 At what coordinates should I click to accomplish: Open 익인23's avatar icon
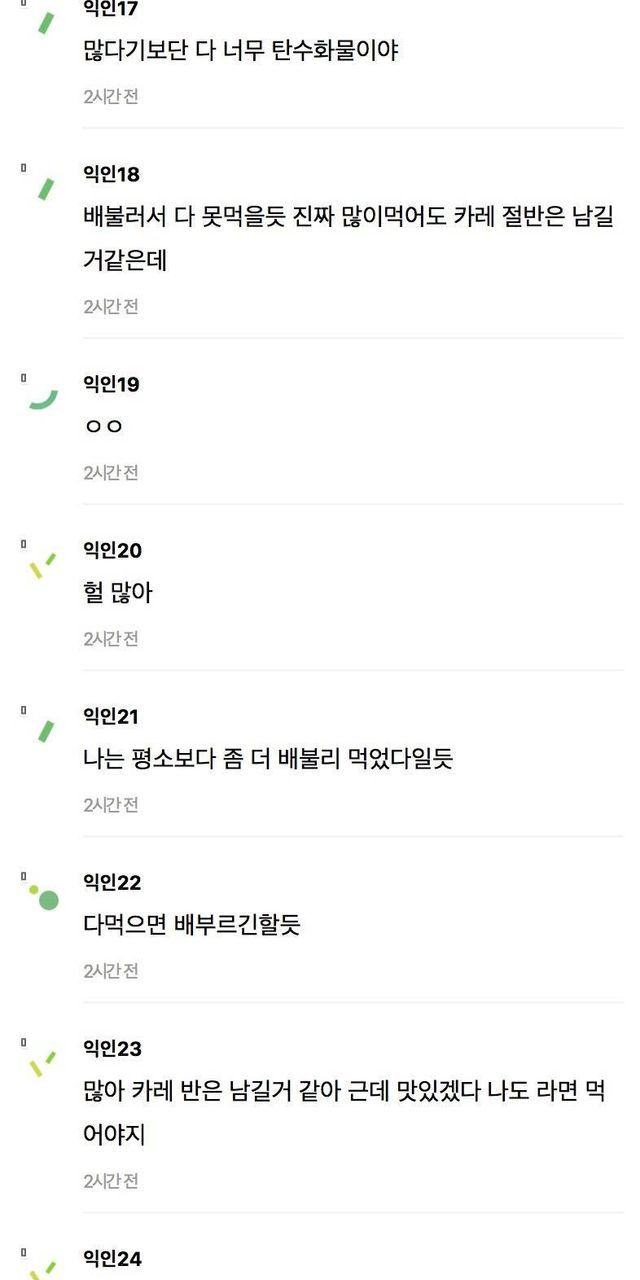42,1063
